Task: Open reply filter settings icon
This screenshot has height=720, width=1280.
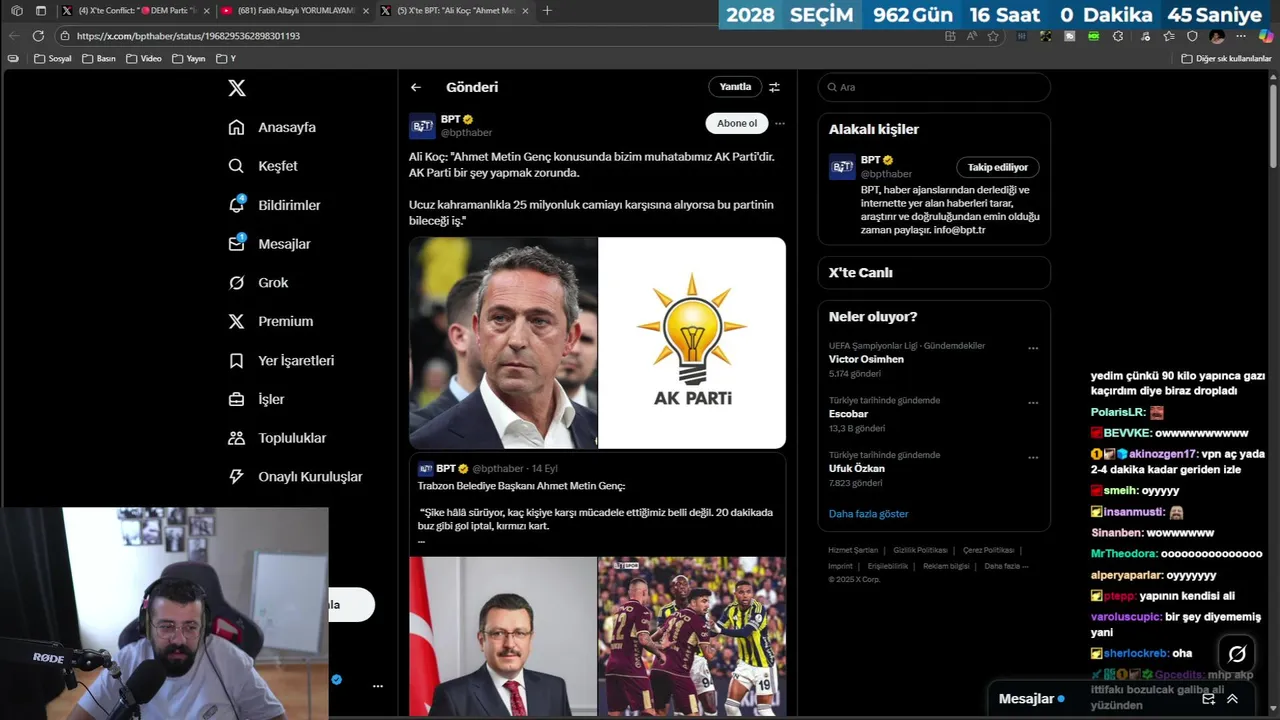Action: [x=774, y=87]
